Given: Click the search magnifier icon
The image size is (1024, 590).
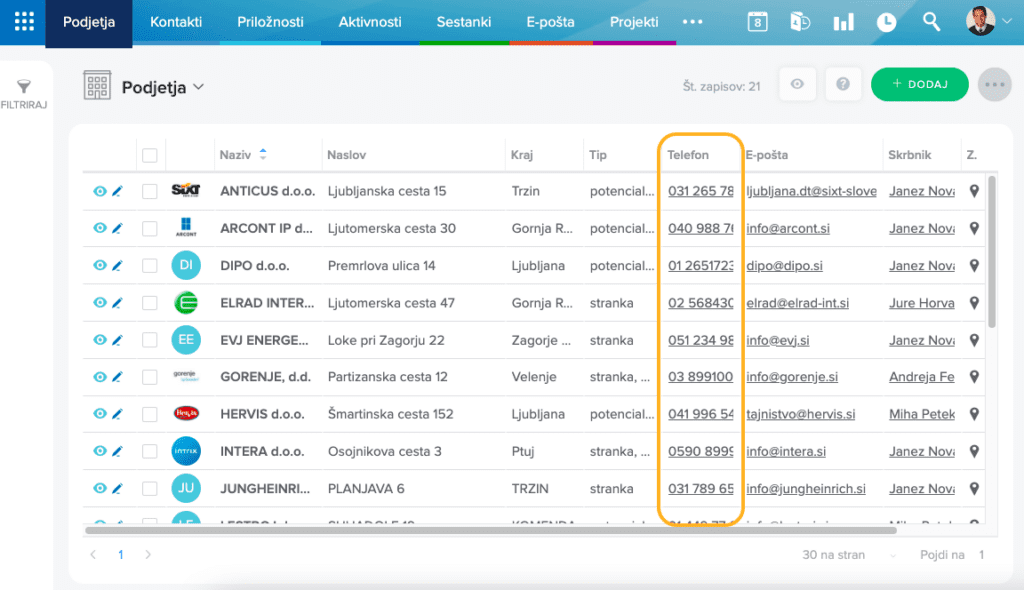Looking at the screenshot, I should click(x=931, y=22).
